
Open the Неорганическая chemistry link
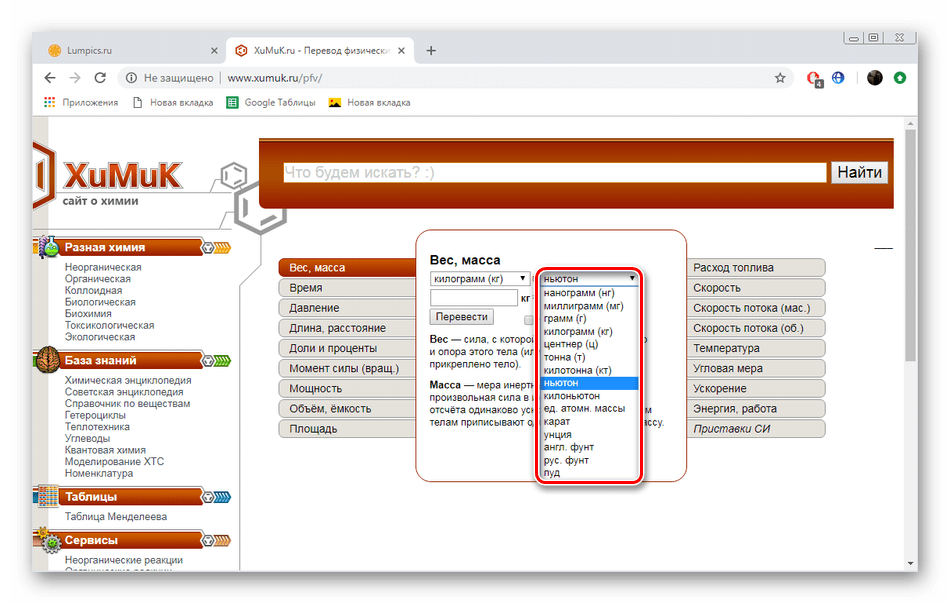pyautogui.click(x=103, y=267)
